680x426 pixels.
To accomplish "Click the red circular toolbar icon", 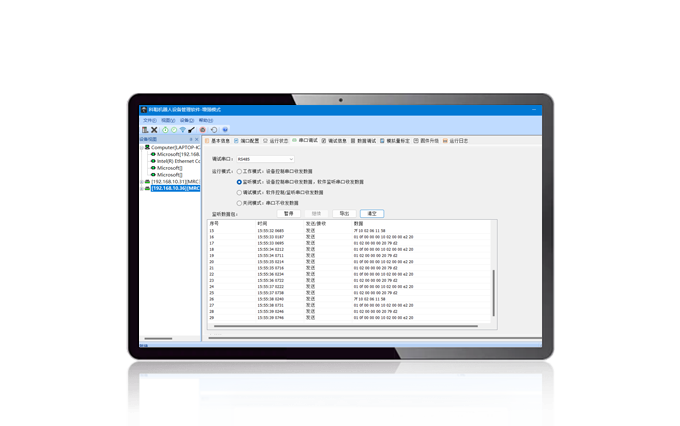I will click(203, 130).
